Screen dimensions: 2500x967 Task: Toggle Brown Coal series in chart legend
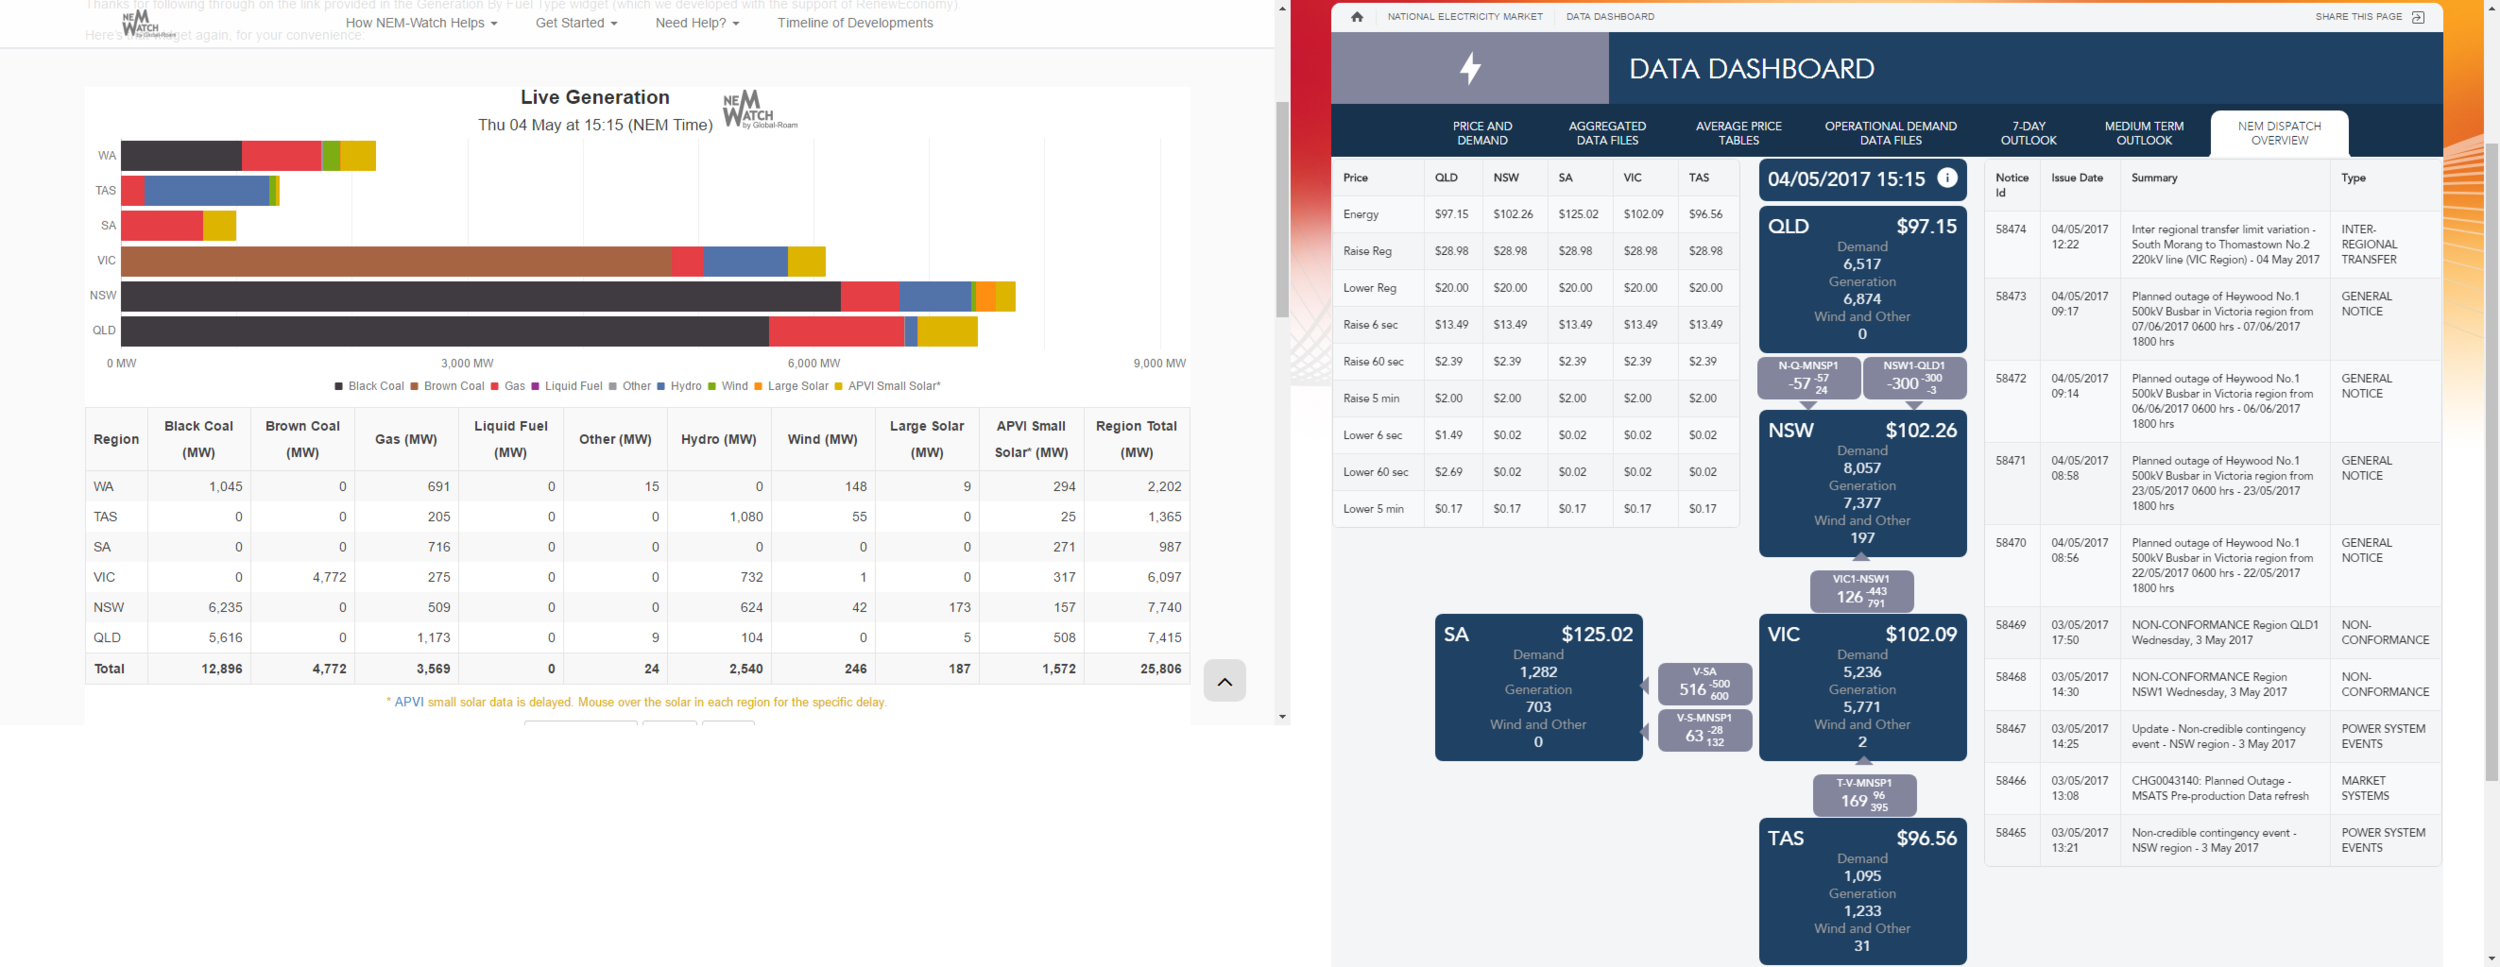pyautogui.click(x=447, y=386)
